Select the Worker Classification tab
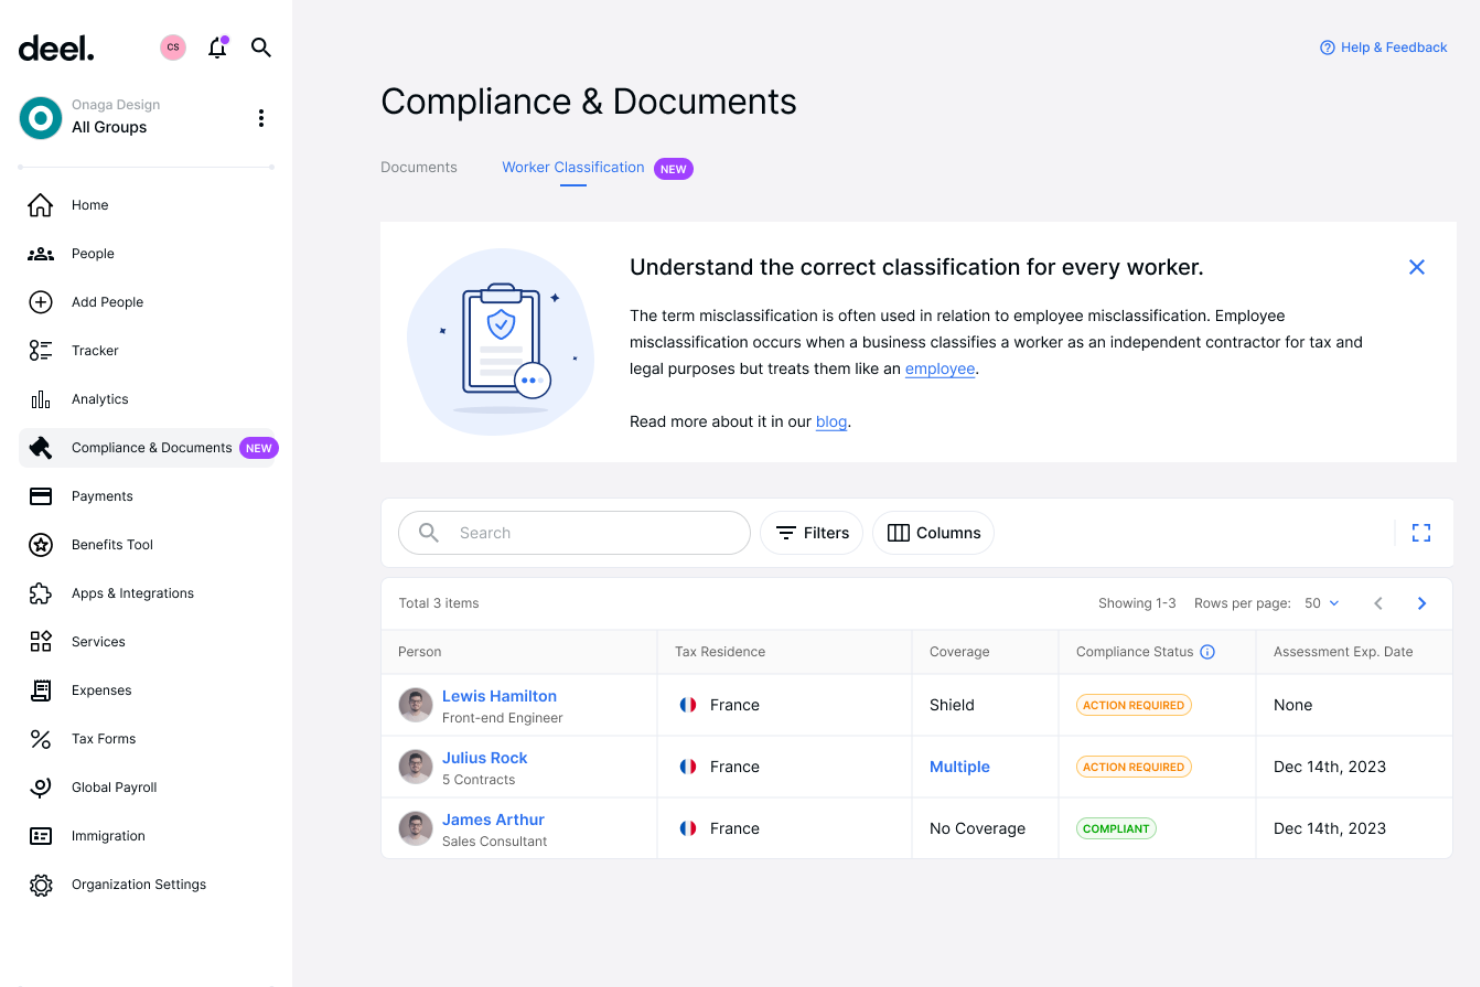Screen dimensions: 1480x987 click(573, 167)
